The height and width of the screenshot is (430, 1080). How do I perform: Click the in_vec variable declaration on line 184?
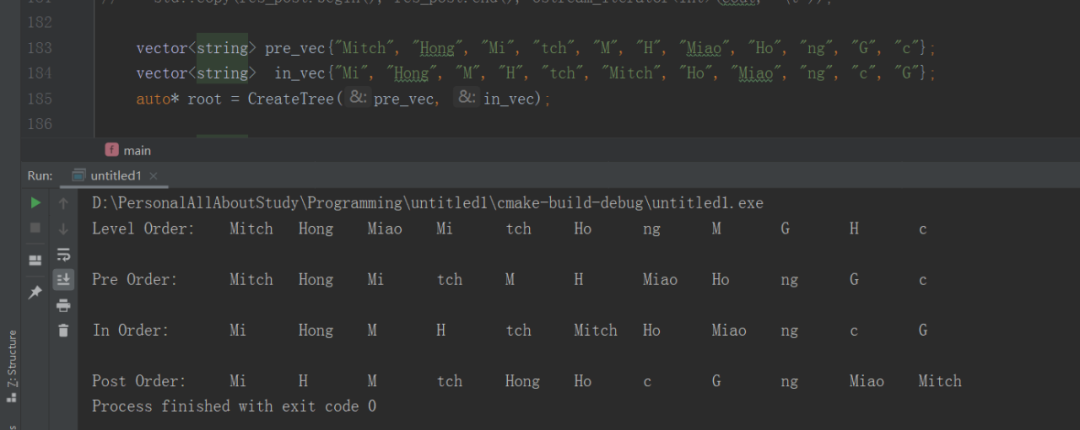[x=291, y=73]
